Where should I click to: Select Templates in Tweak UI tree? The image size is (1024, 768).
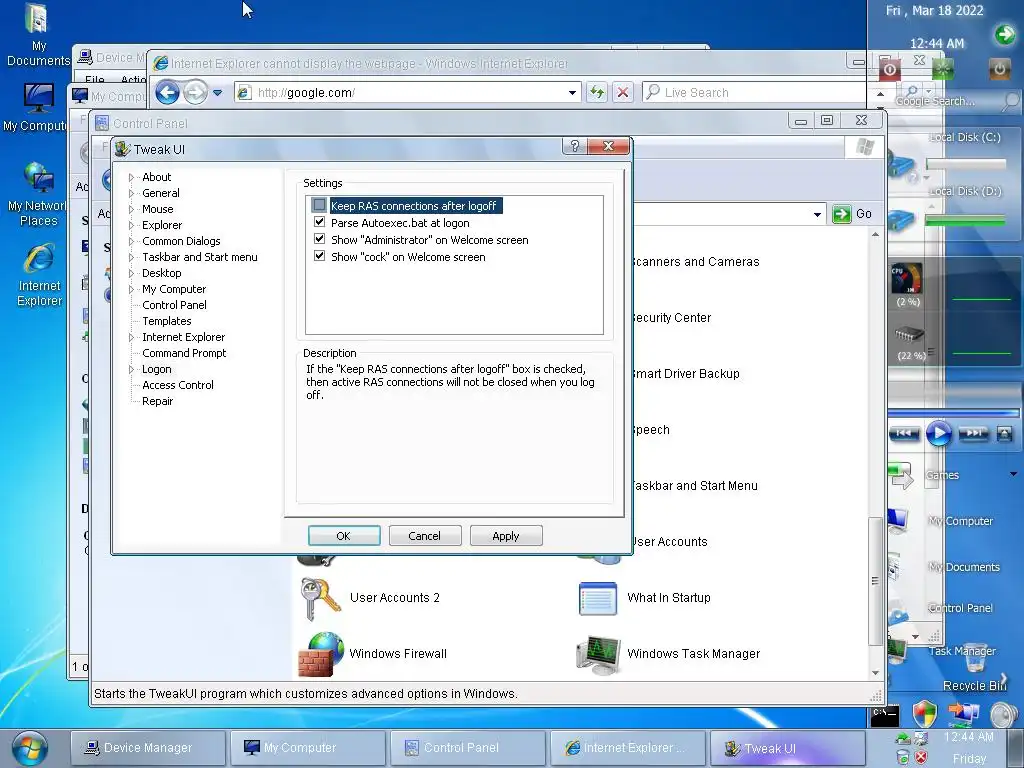(x=167, y=321)
